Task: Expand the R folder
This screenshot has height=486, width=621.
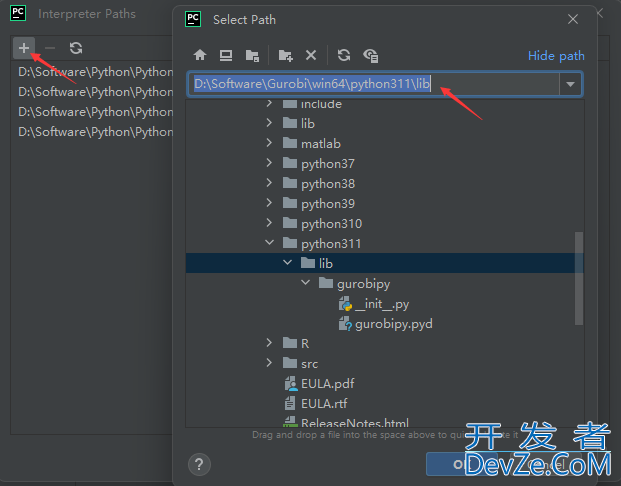Action: (269, 343)
